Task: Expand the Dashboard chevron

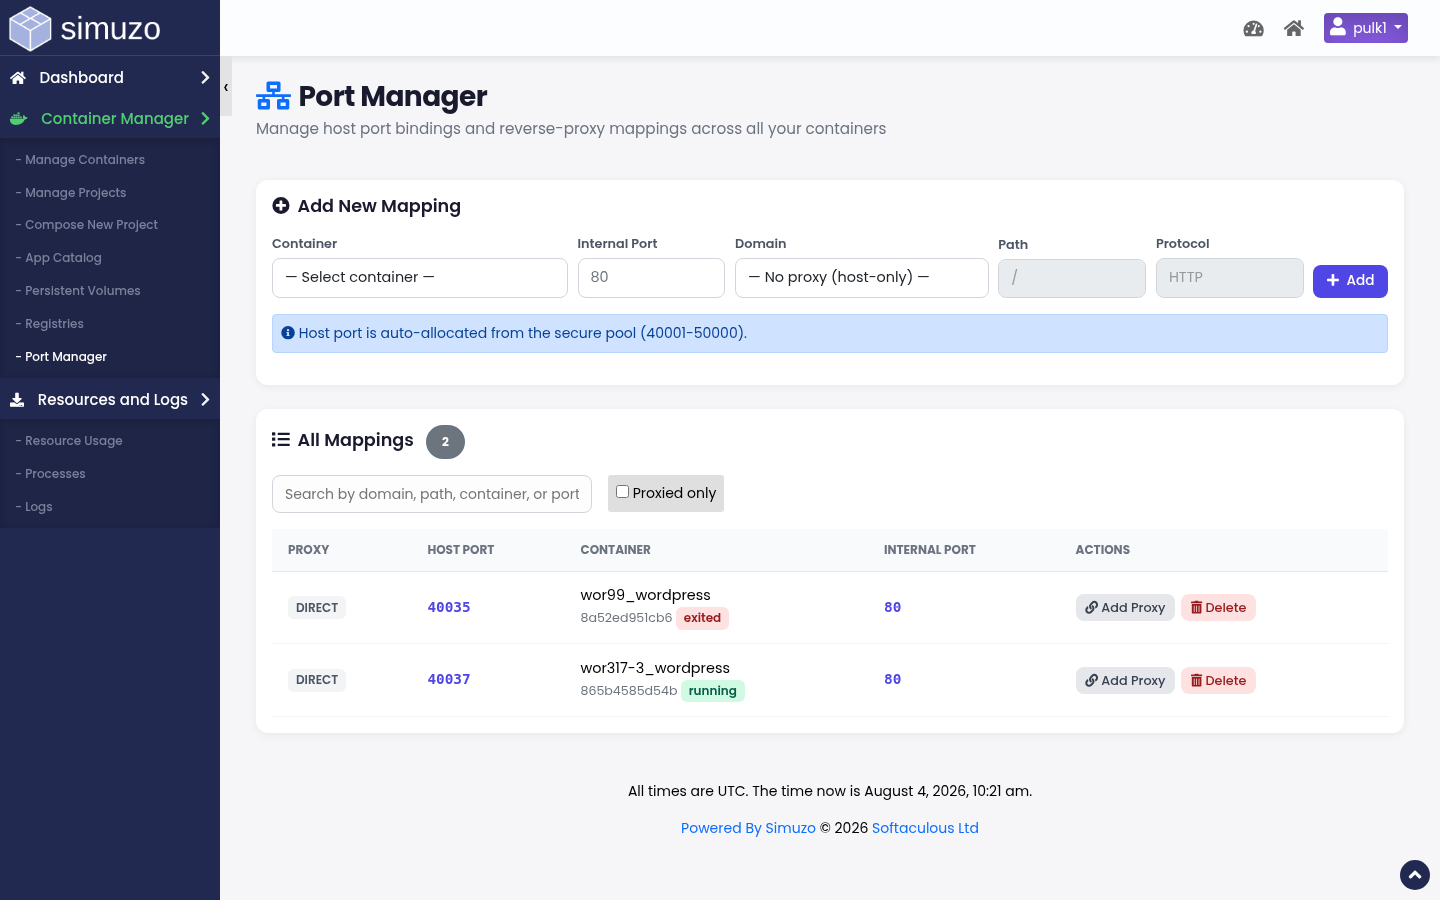Action: (204, 78)
